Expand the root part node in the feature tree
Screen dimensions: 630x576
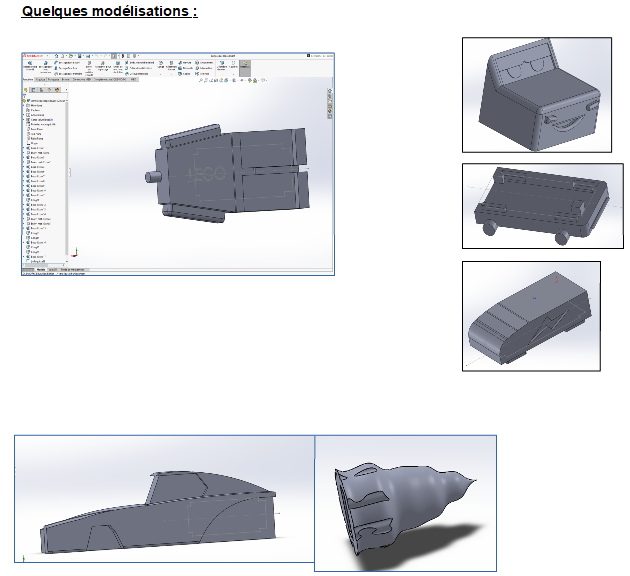tap(25, 101)
